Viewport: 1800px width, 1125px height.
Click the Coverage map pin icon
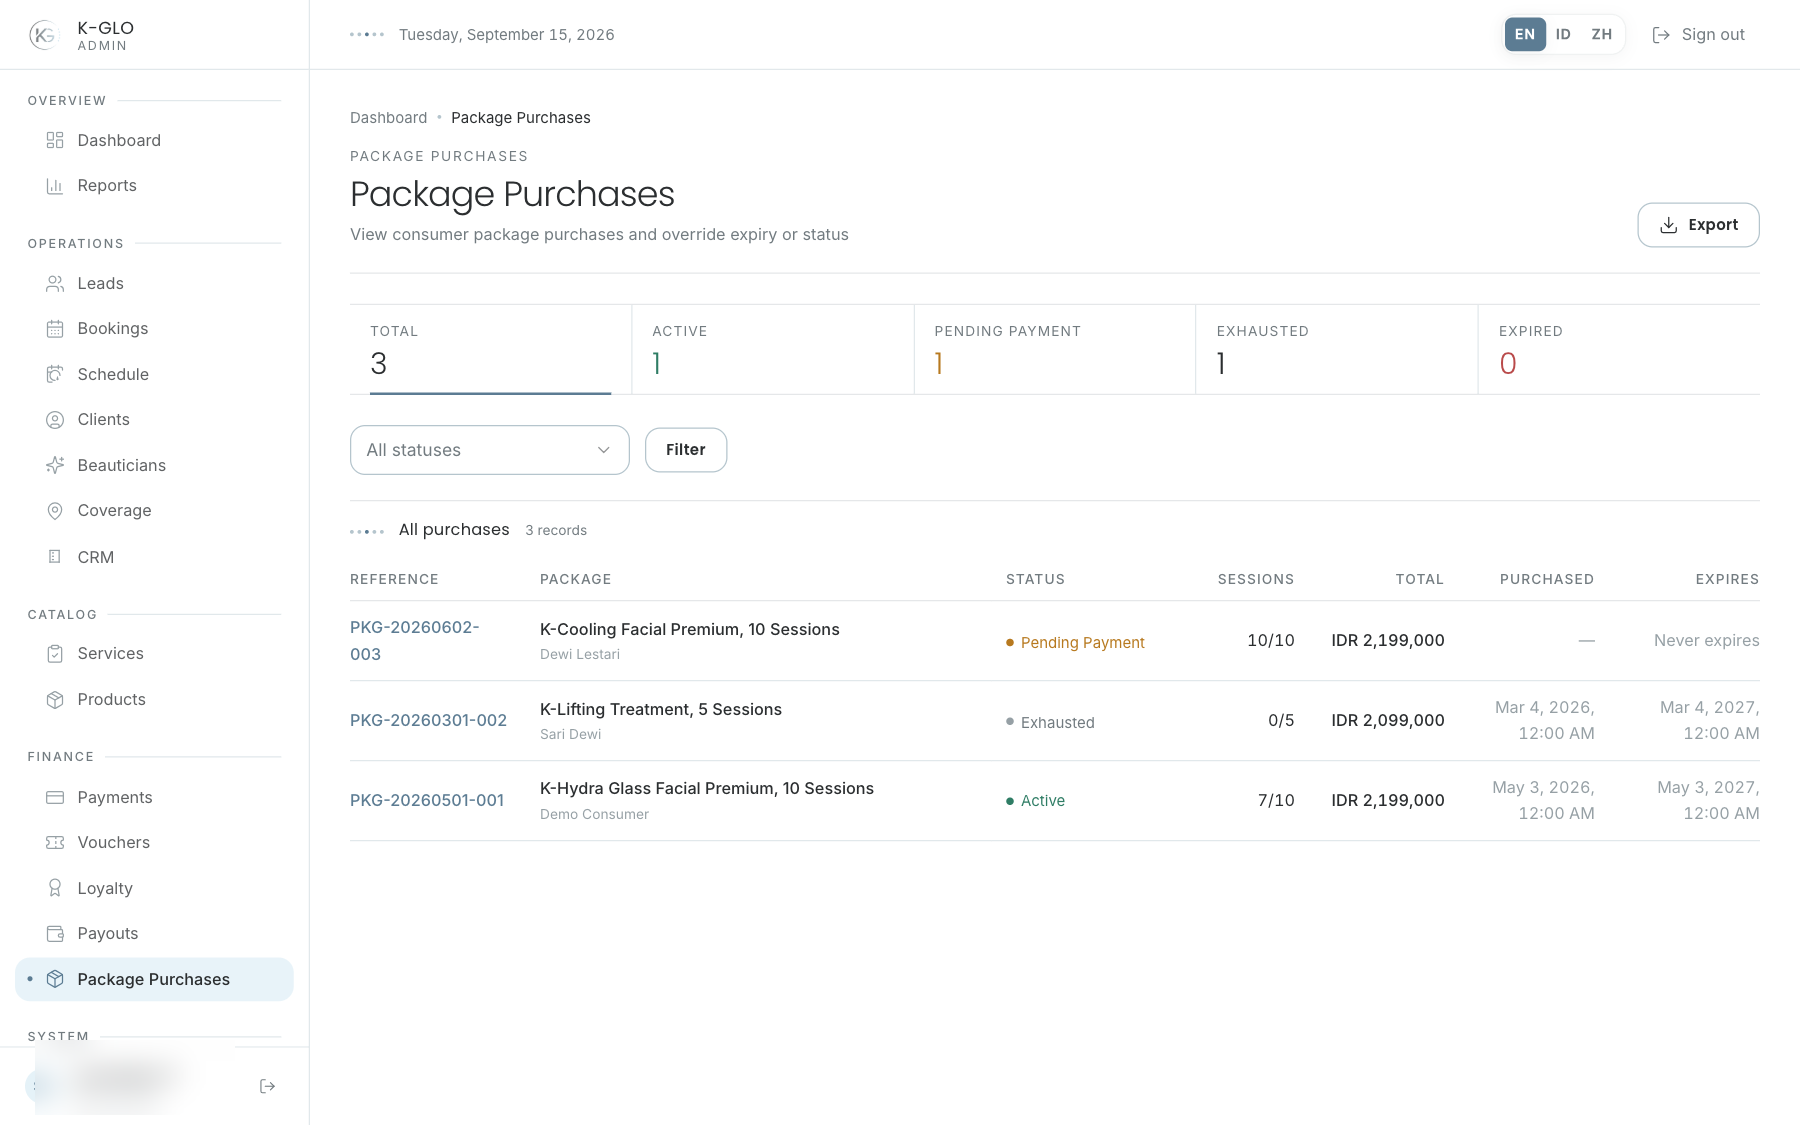coord(55,511)
